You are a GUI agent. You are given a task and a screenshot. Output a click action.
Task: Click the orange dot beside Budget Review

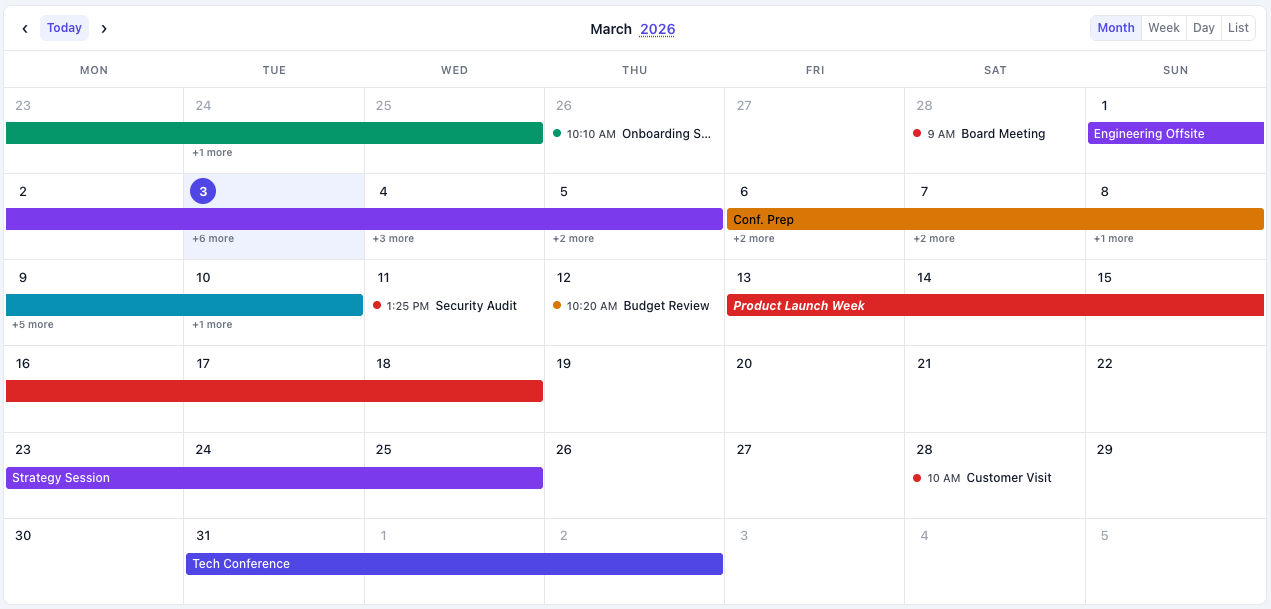coord(557,305)
